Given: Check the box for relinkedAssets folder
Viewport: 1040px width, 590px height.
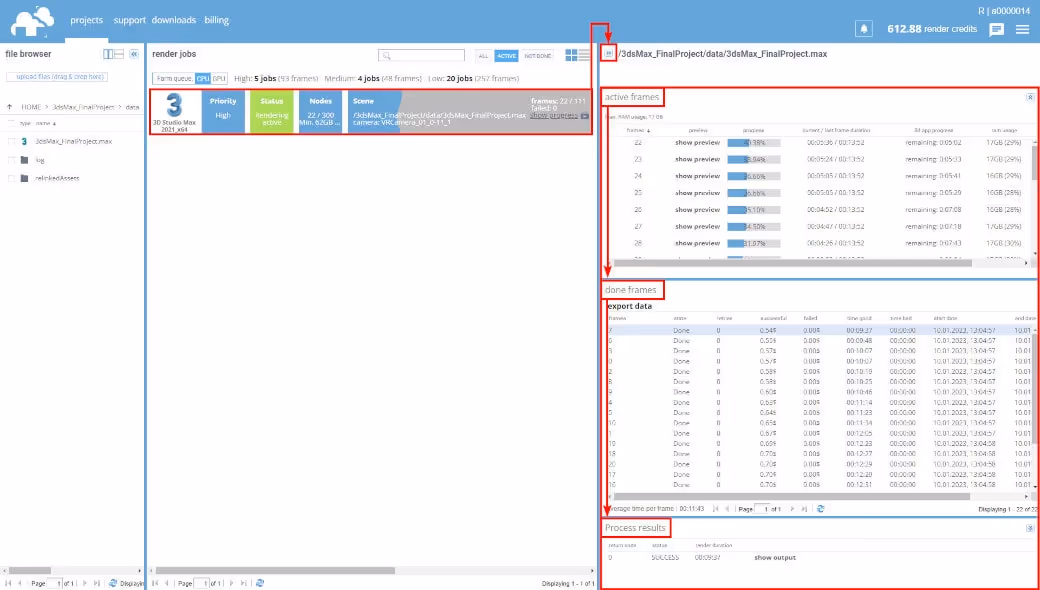Looking at the screenshot, I should point(11,178).
